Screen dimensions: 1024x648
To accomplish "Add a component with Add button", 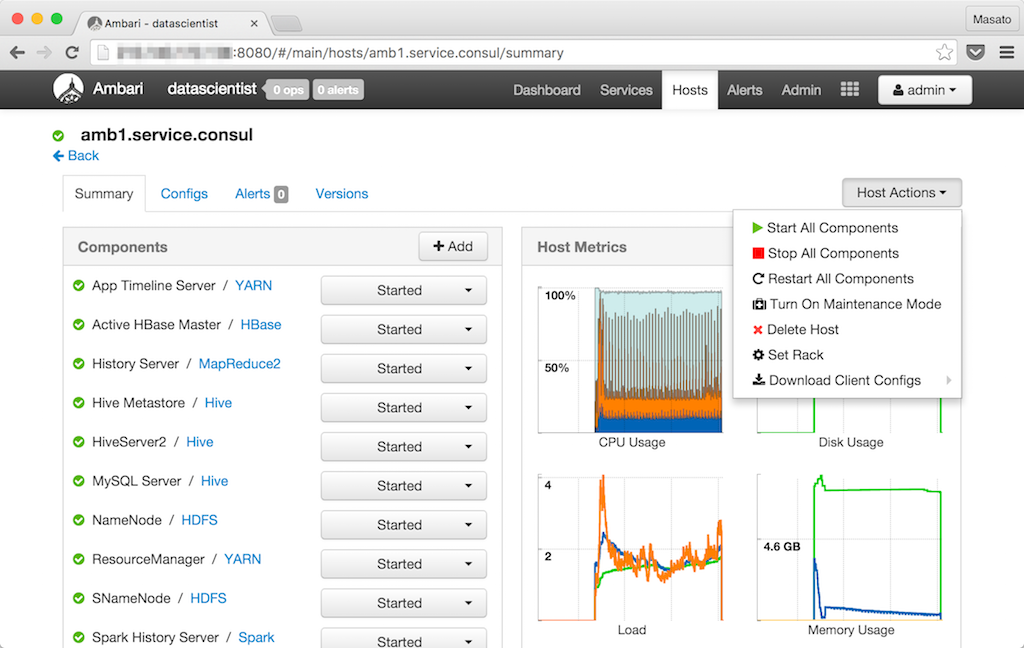I will click(453, 246).
